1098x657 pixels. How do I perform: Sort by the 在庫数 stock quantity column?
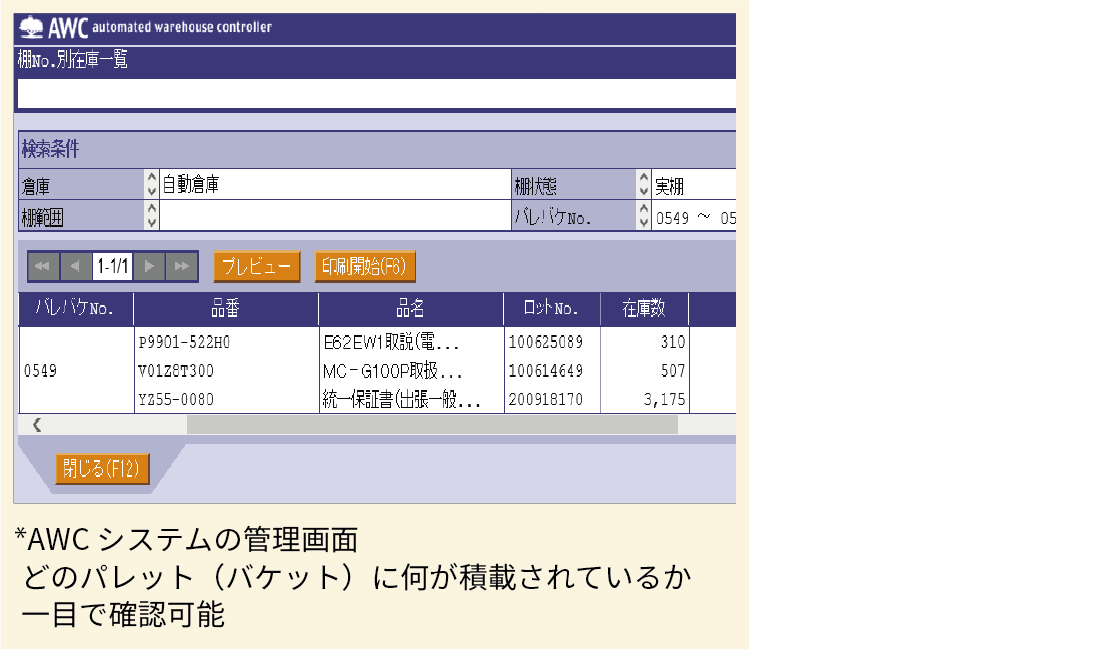tap(644, 308)
